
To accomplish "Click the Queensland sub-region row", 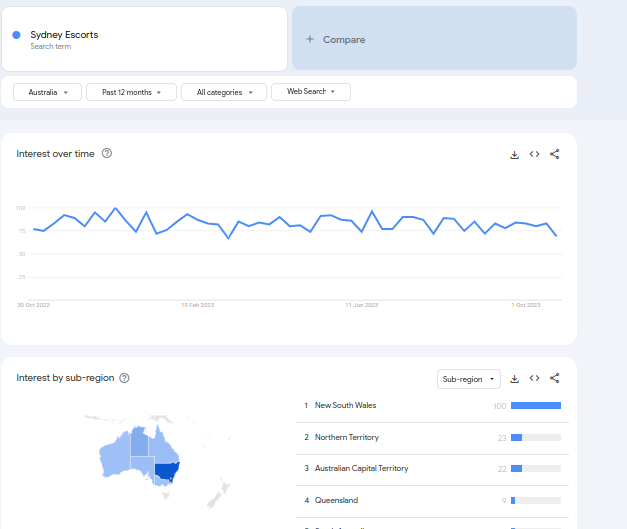I will click(336, 500).
